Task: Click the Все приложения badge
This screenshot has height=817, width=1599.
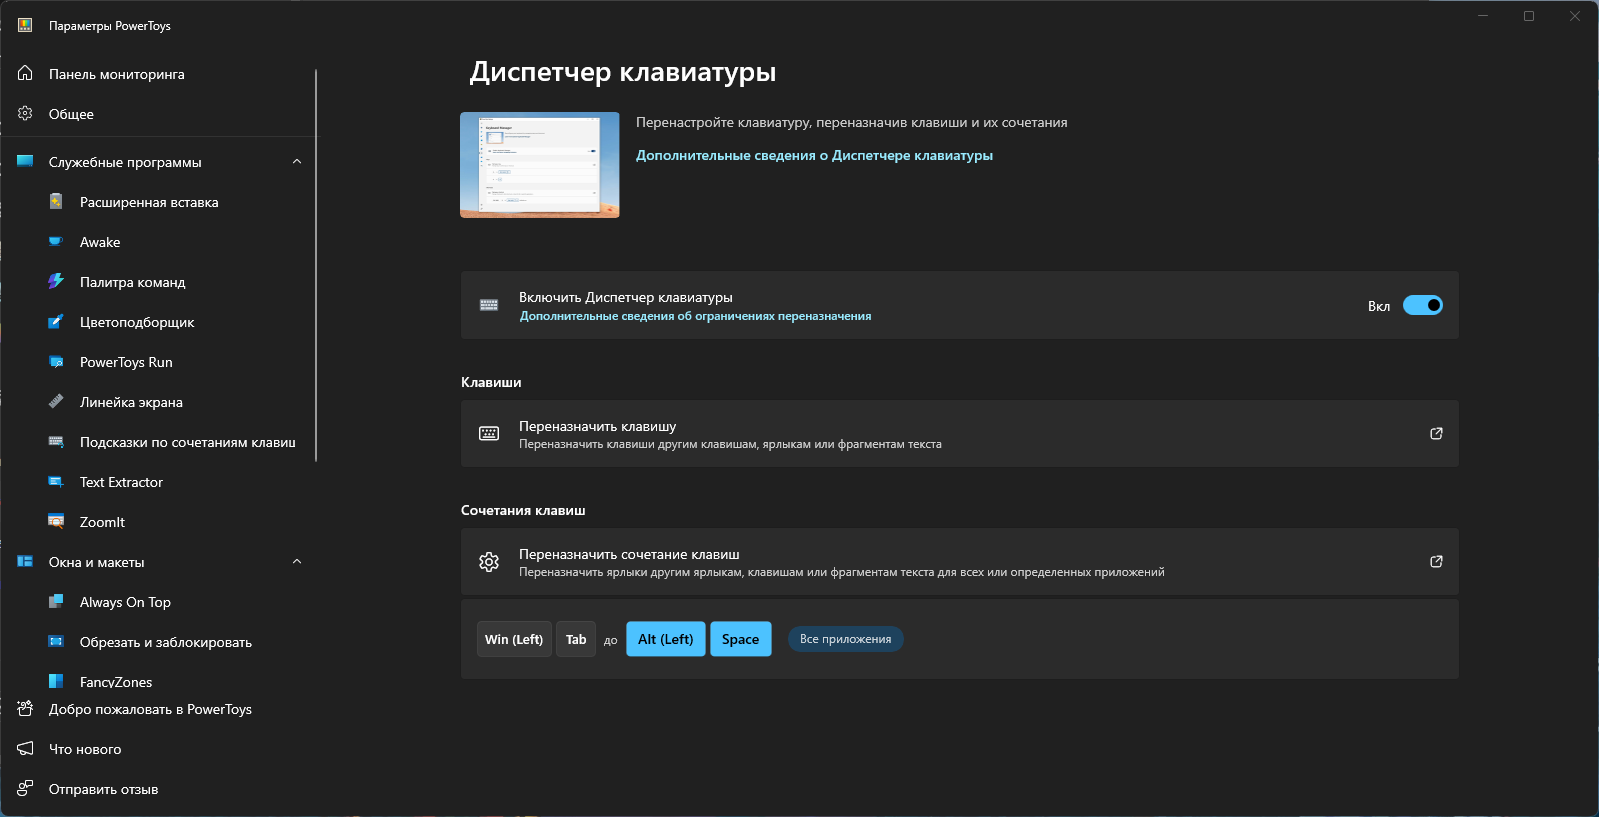Action: [x=845, y=639]
